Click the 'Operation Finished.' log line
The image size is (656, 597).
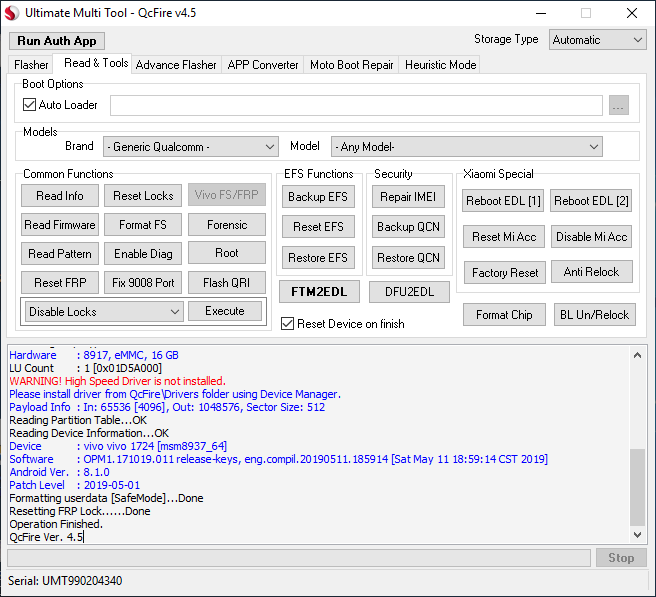(56, 524)
